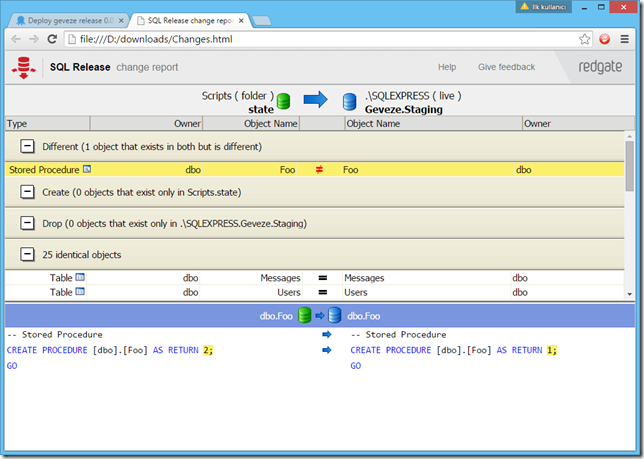This screenshot has height=459, width=644.
Task: Click the table icon in Messages row
Action: coord(80,277)
